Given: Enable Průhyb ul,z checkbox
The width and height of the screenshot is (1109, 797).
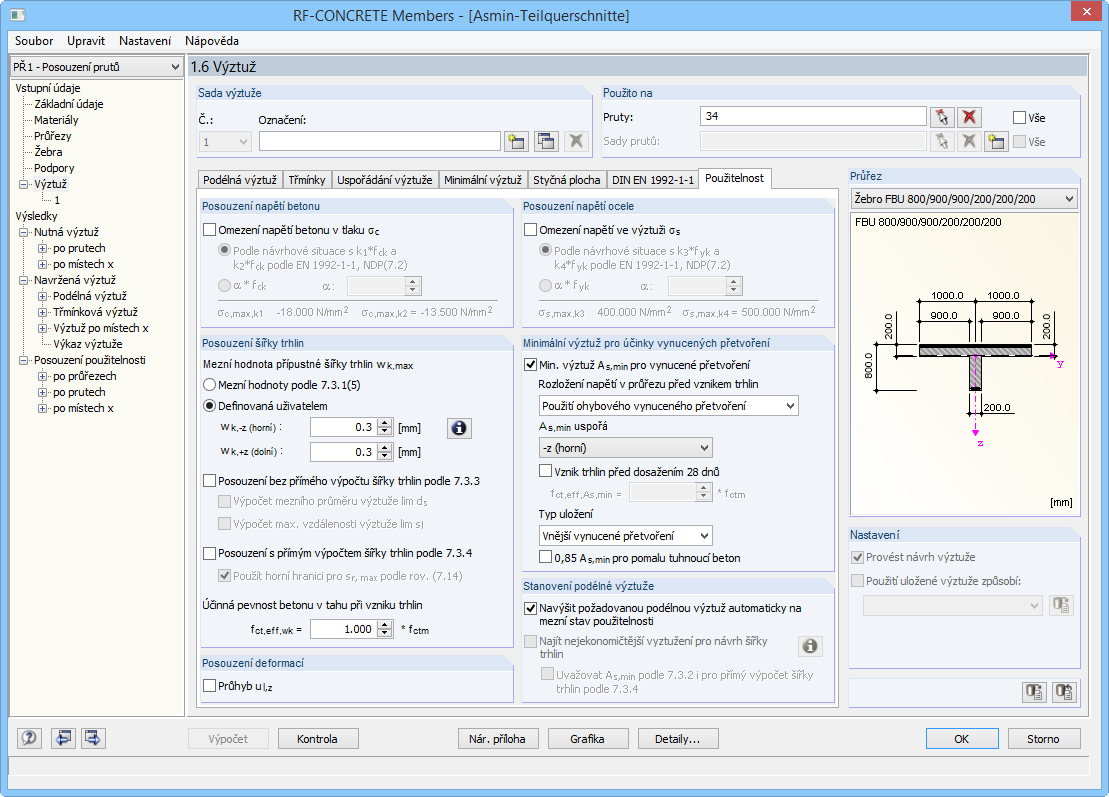Looking at the screenshot, I should 209,685.
